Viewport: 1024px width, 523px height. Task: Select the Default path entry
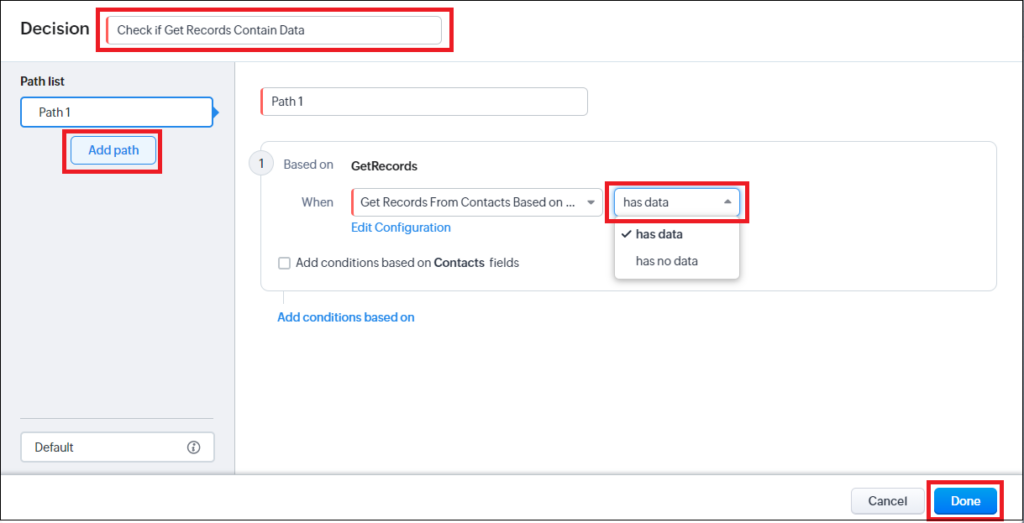point(117,447)
